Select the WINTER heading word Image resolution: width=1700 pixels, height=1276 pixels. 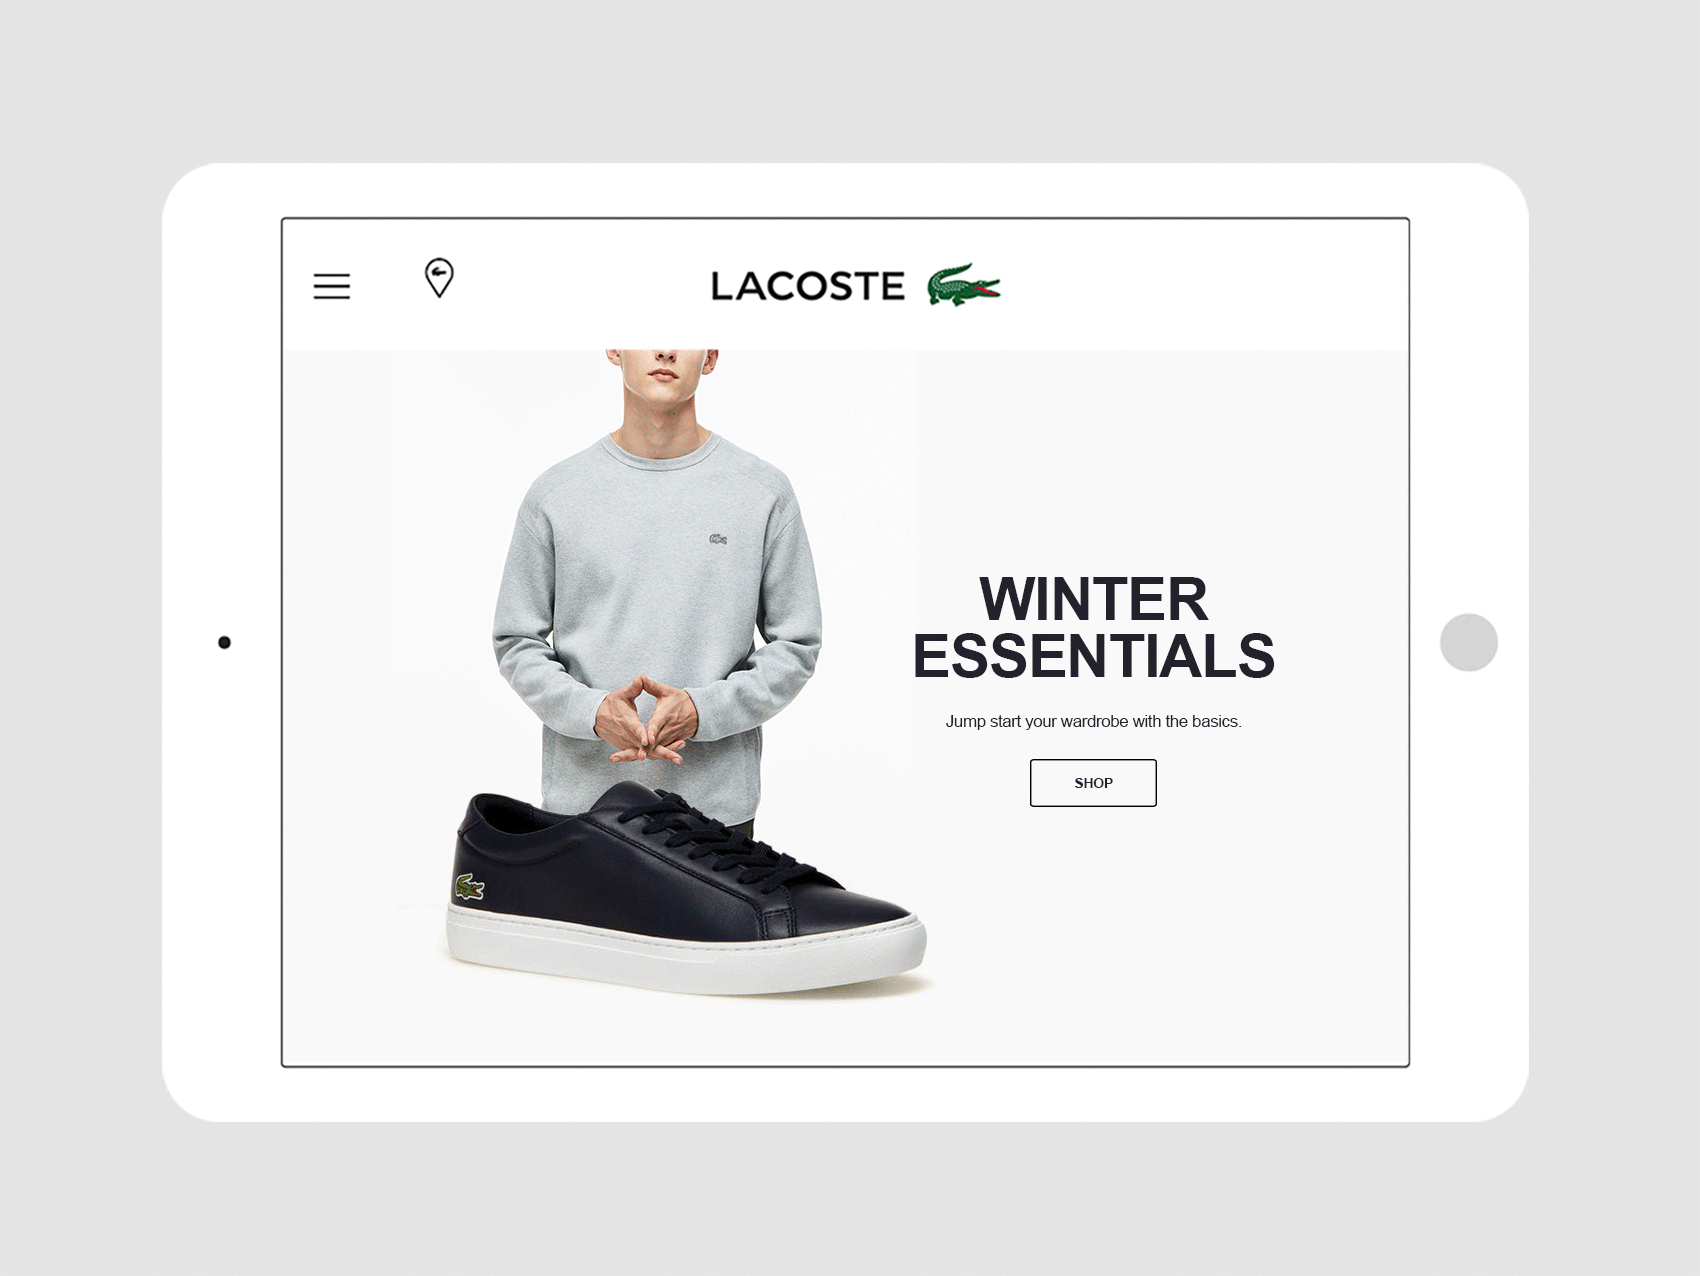(x=1093, y=599)
